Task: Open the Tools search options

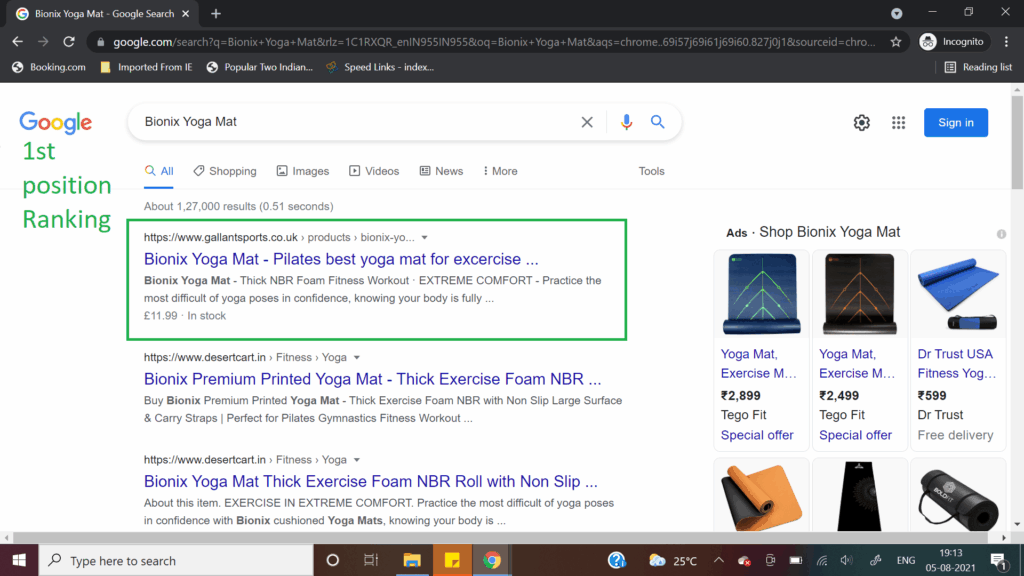Action: 651,171
